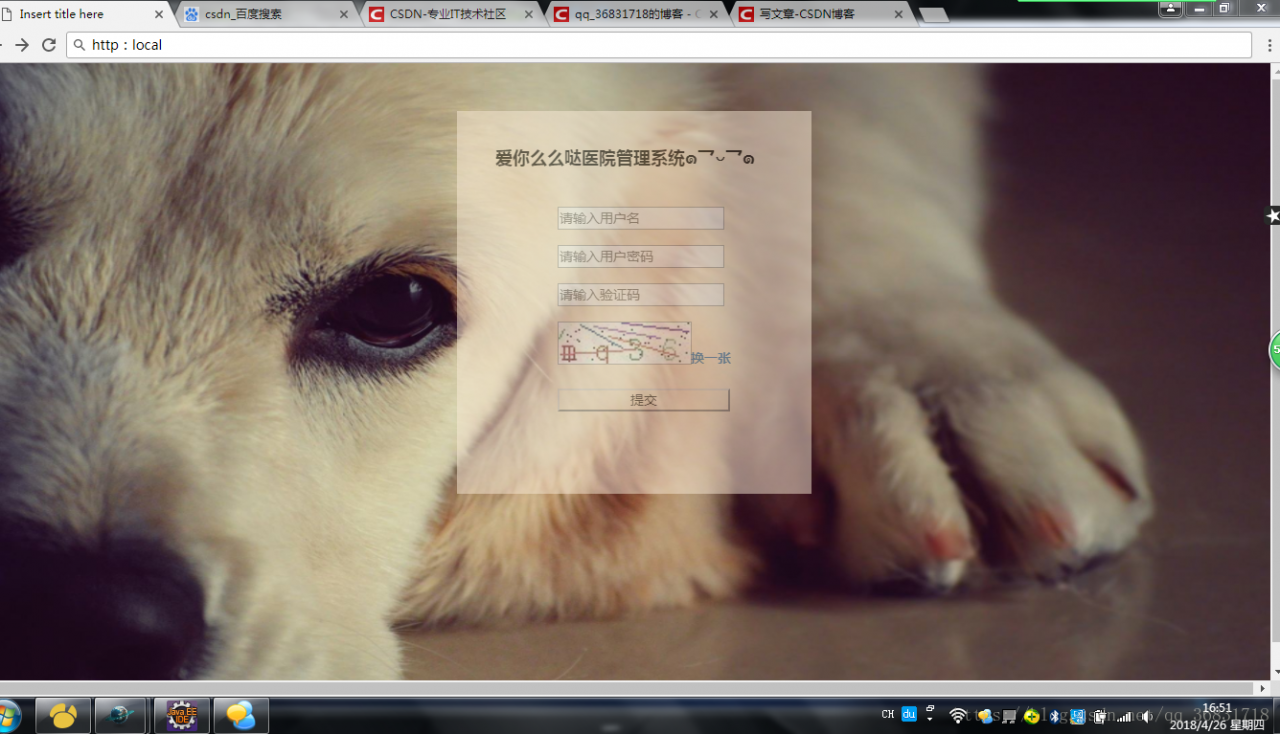The image size is (1280, 734).
Task: Reload the current page
Action: pos(48,45)
